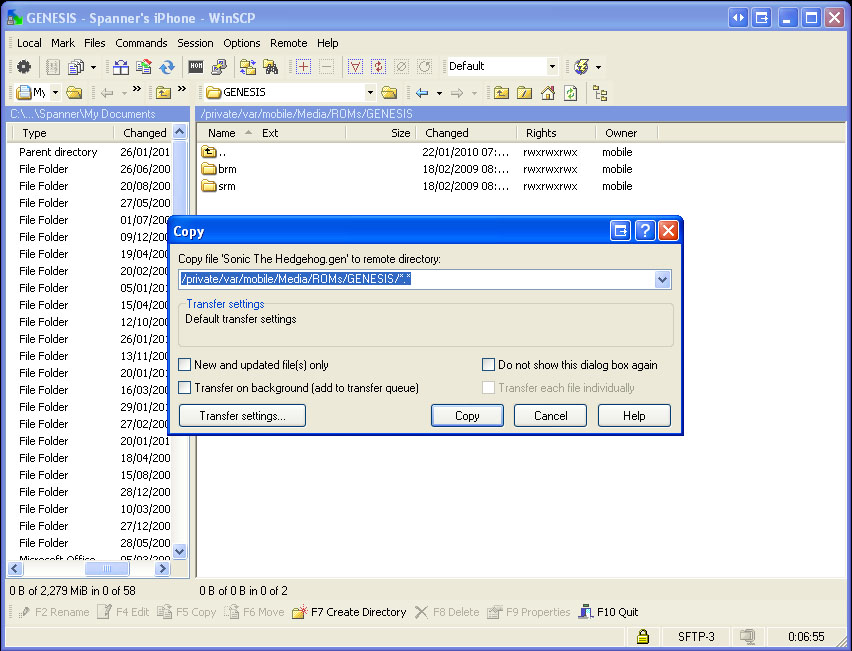Open remote directory folder icon next to GENESIS
Screen dimensions: 852x651
(389, 93)
